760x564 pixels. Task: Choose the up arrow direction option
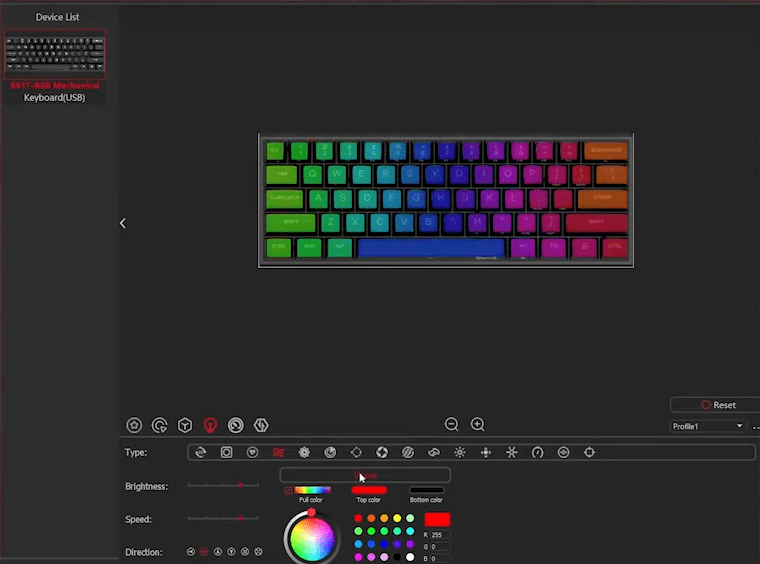click(x=217, y=551)
